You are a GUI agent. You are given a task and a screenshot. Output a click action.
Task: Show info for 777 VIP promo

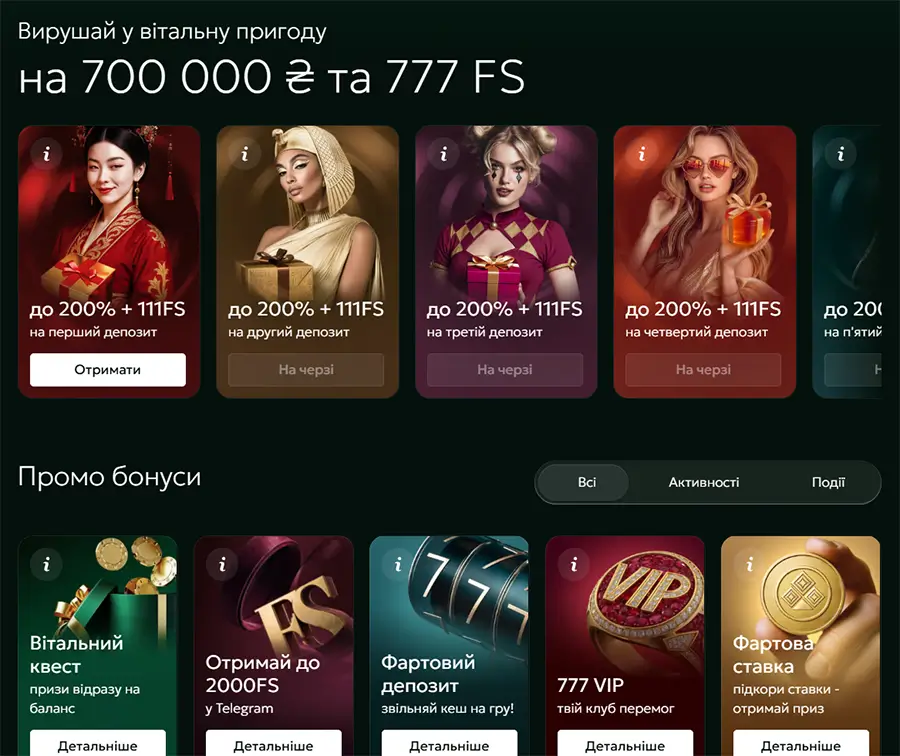(574, 565)
